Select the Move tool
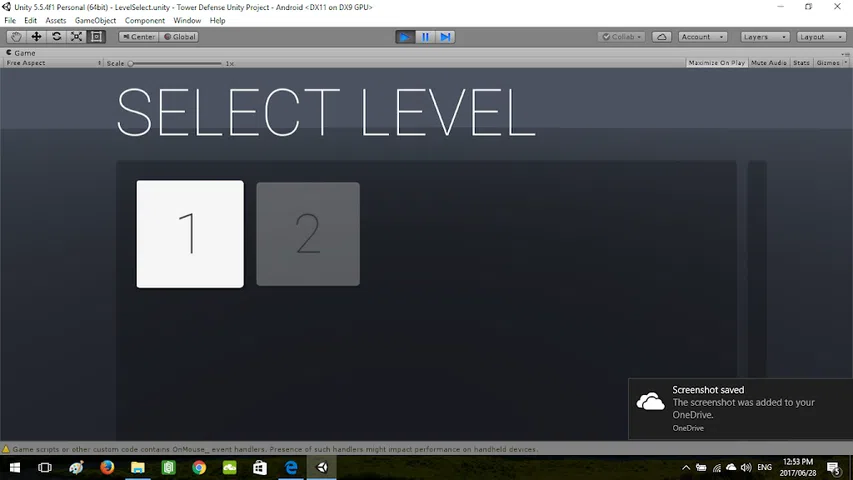This screenshot has height=480, width=853. click(36, 37)
